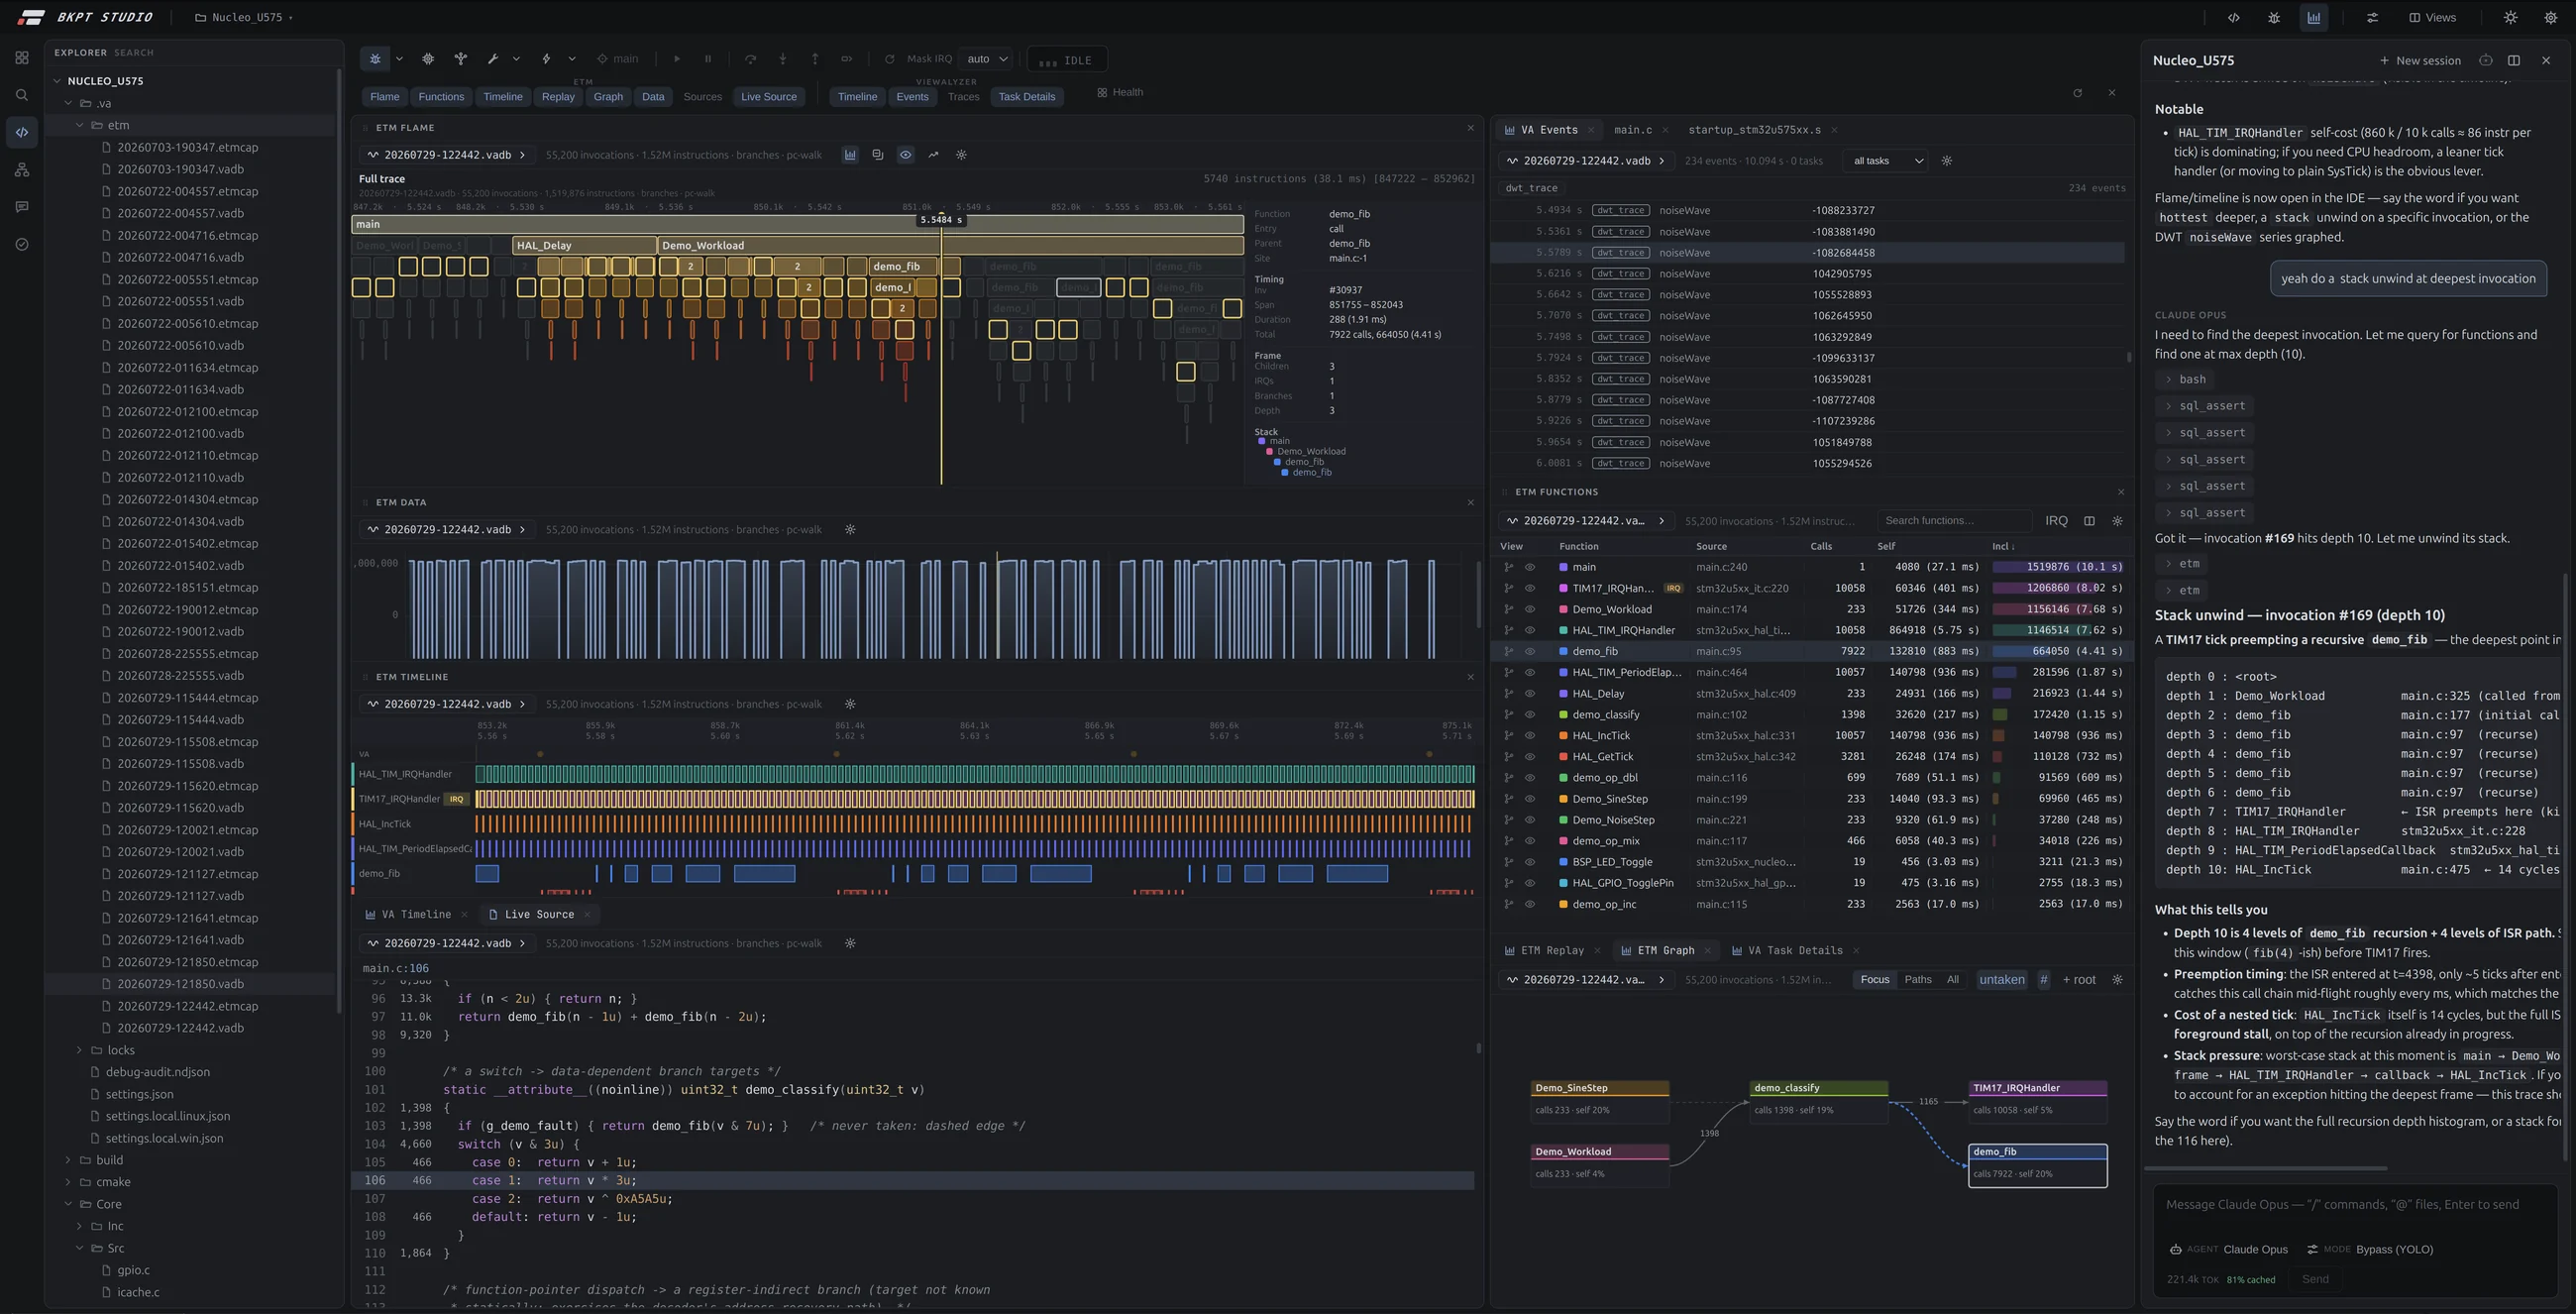Click the bar chart icon in ETM Flame header
Screen dimensions: 2576x1314
[x=850, y=155]
